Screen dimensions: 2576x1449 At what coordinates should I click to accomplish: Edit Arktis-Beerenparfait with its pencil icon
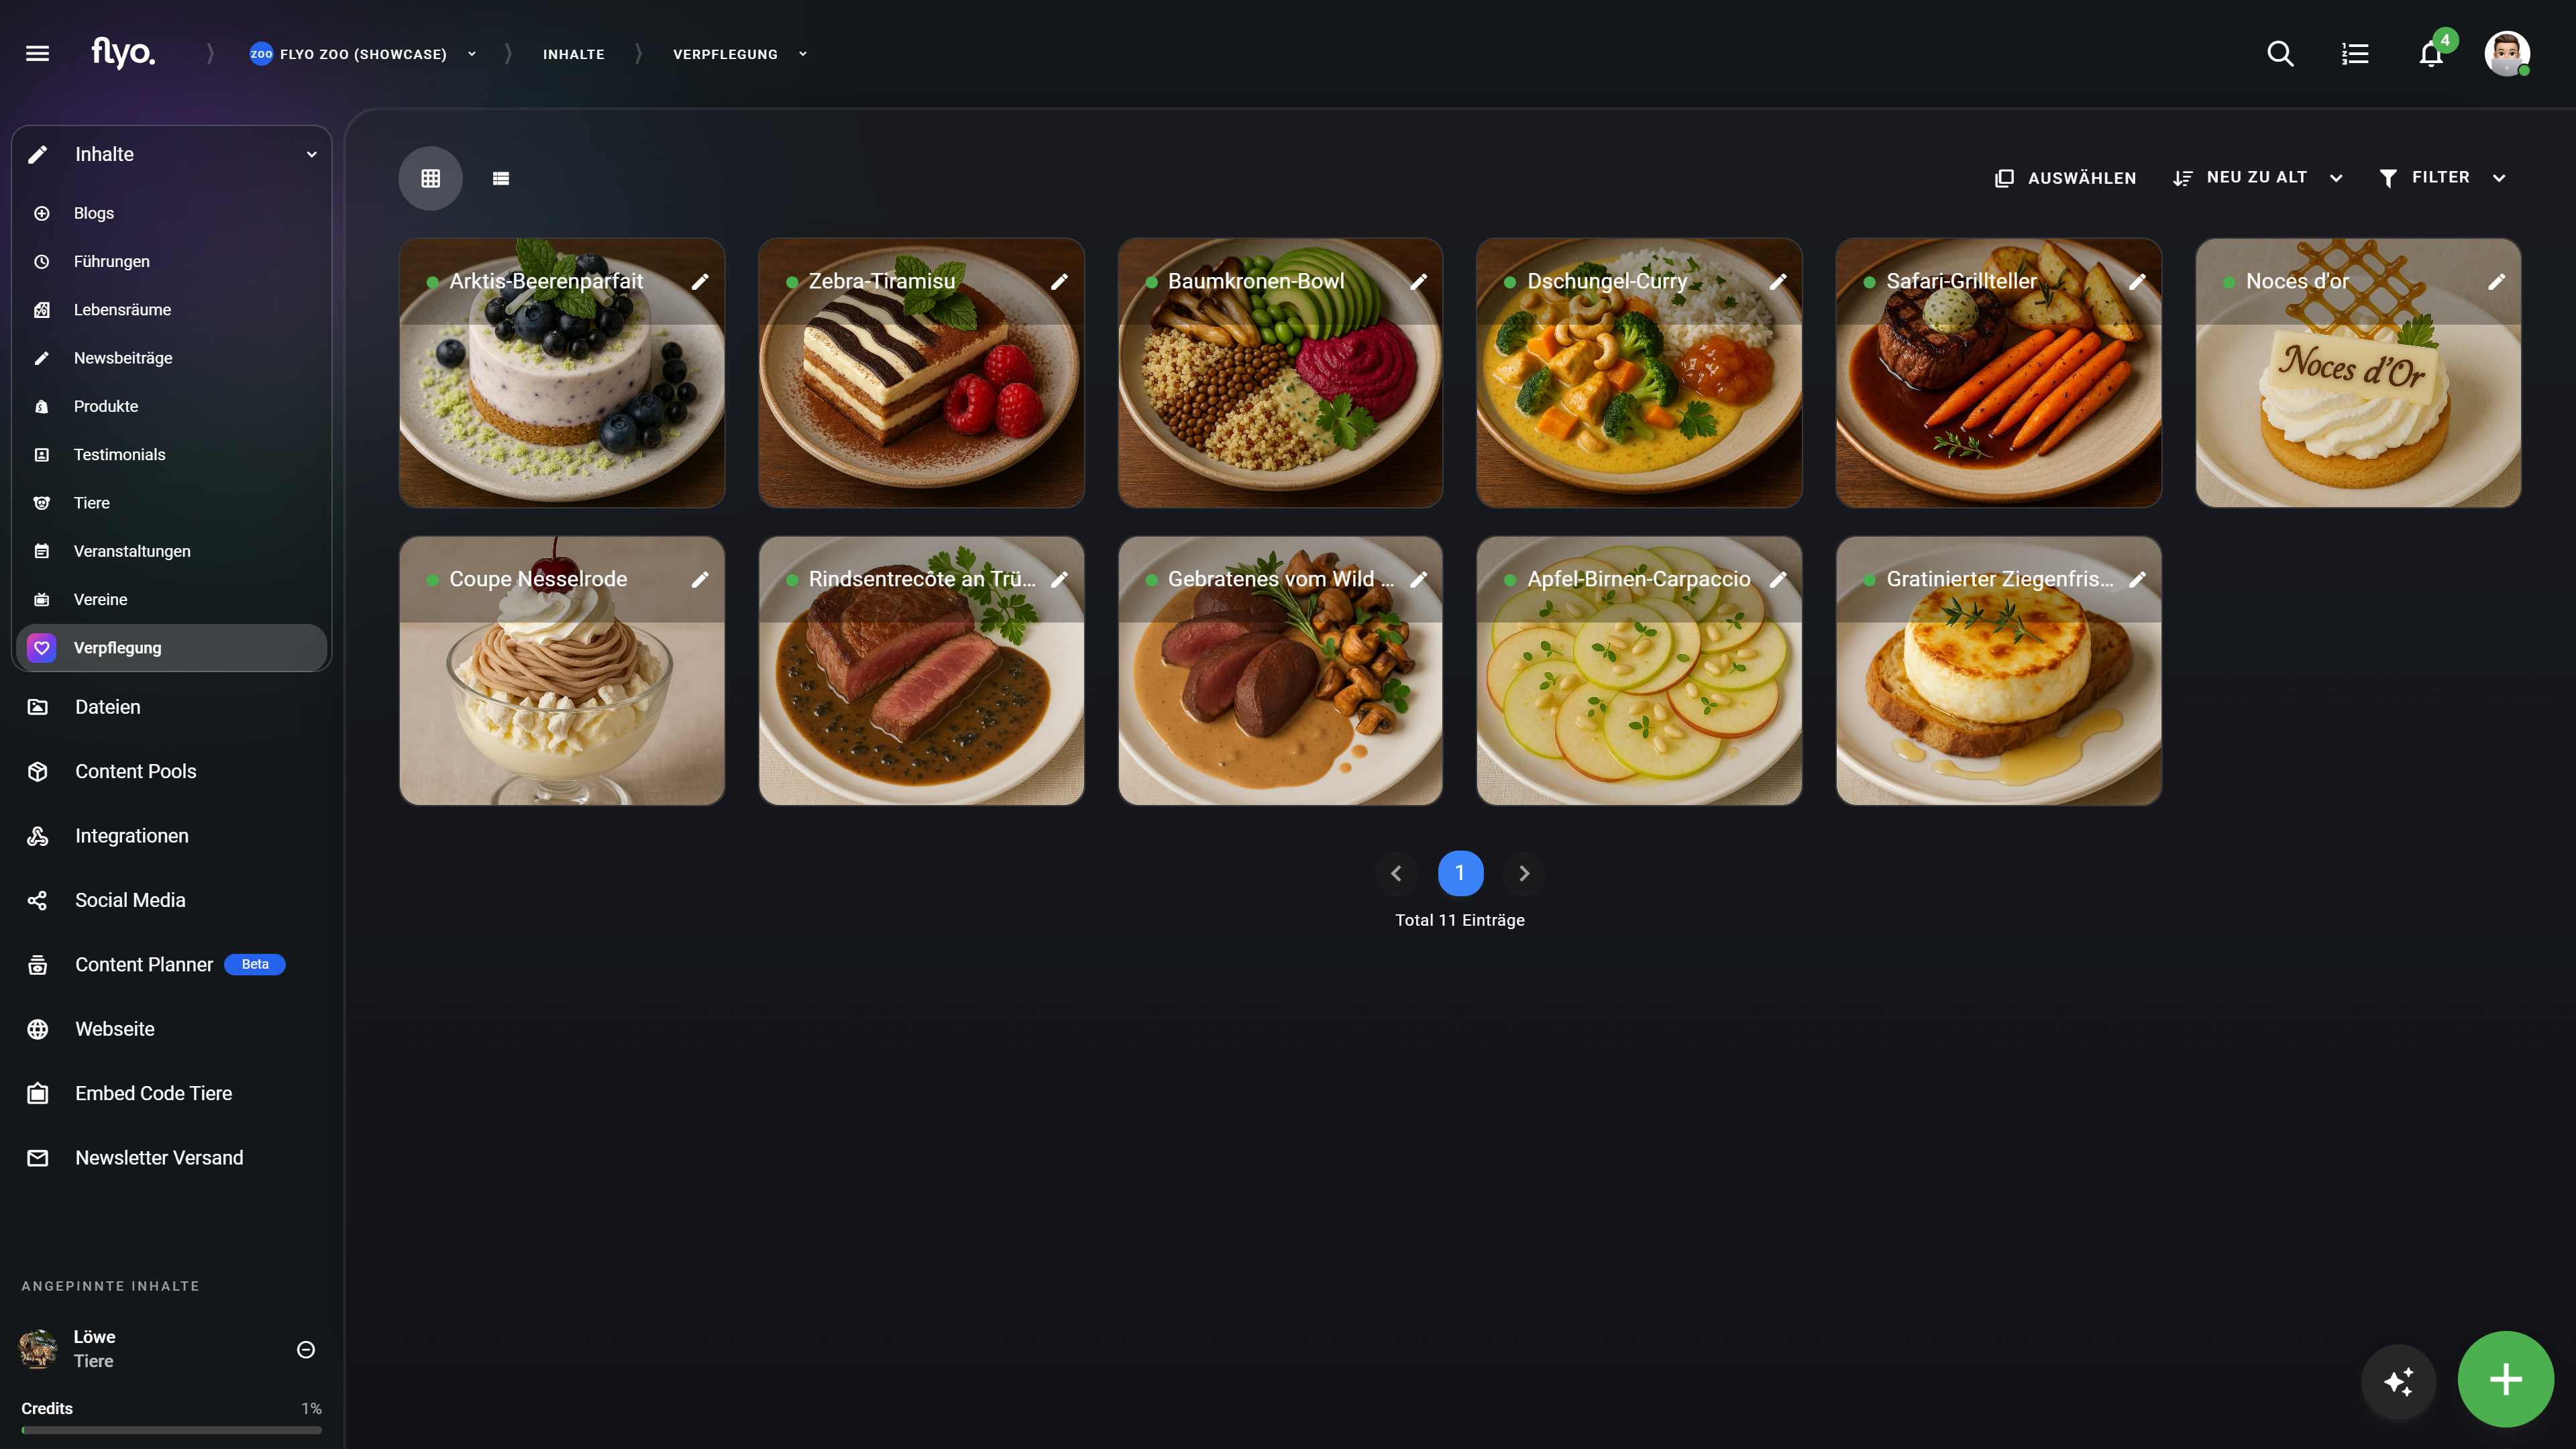click(700, 282)
